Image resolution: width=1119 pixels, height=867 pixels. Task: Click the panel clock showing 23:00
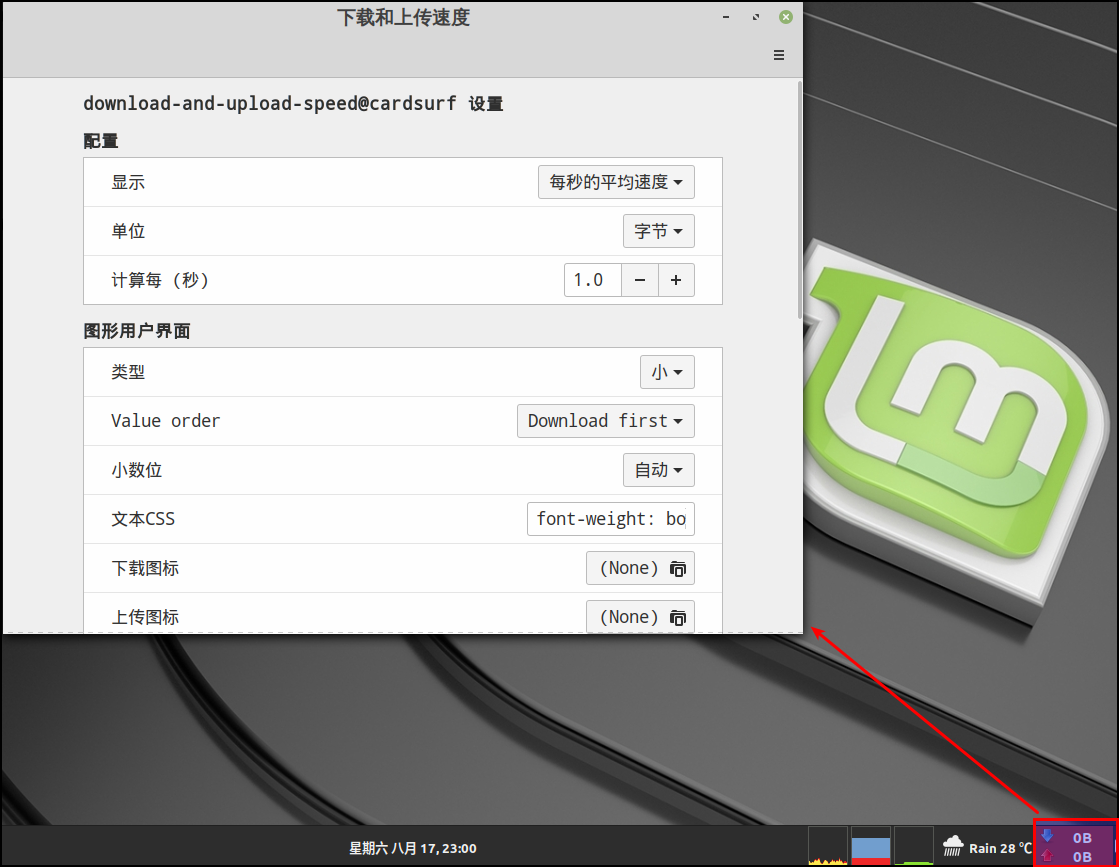point(412,848)
